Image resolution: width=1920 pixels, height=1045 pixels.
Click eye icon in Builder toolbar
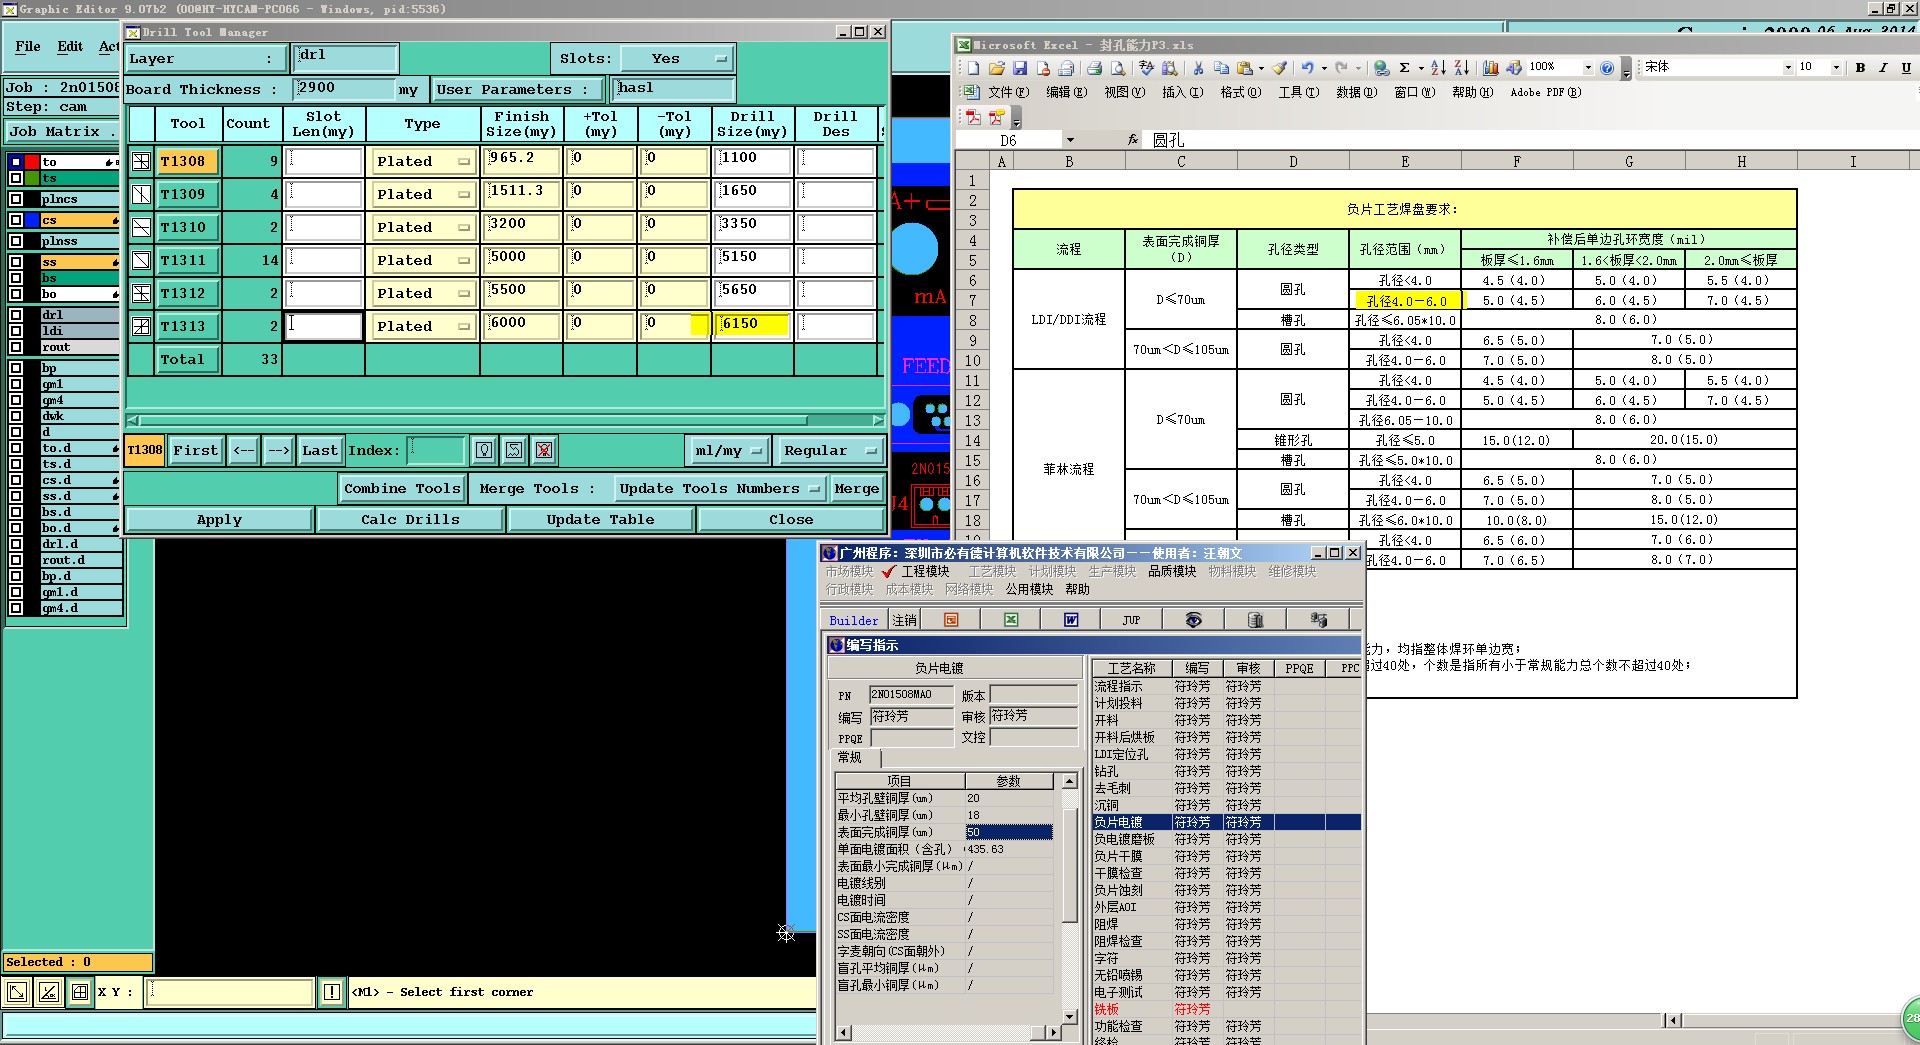pyautogui.click(x=1193, y=620)
